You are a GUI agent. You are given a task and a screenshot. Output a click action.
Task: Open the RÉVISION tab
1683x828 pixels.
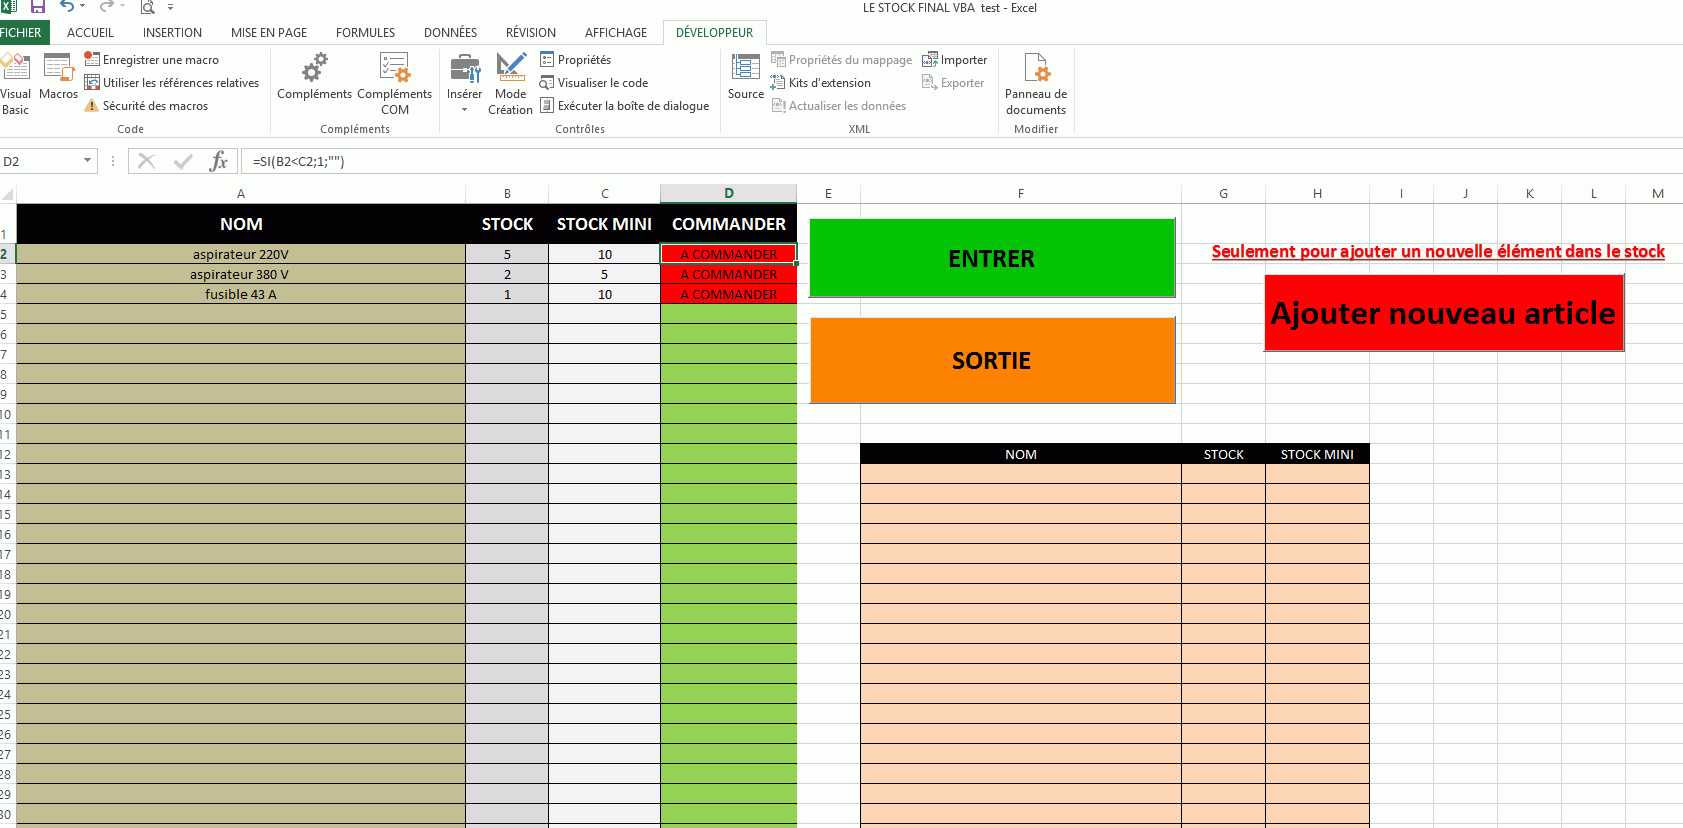pyautogui.click(x=531, y=33)
